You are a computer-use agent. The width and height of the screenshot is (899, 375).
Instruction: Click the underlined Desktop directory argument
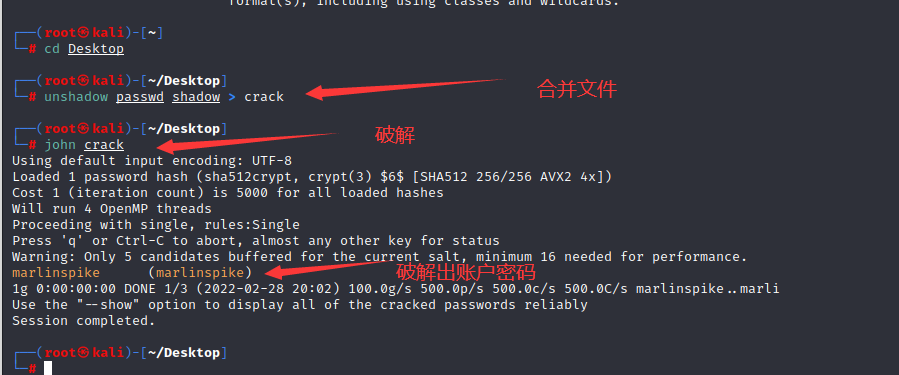click(x=96, y=49)
